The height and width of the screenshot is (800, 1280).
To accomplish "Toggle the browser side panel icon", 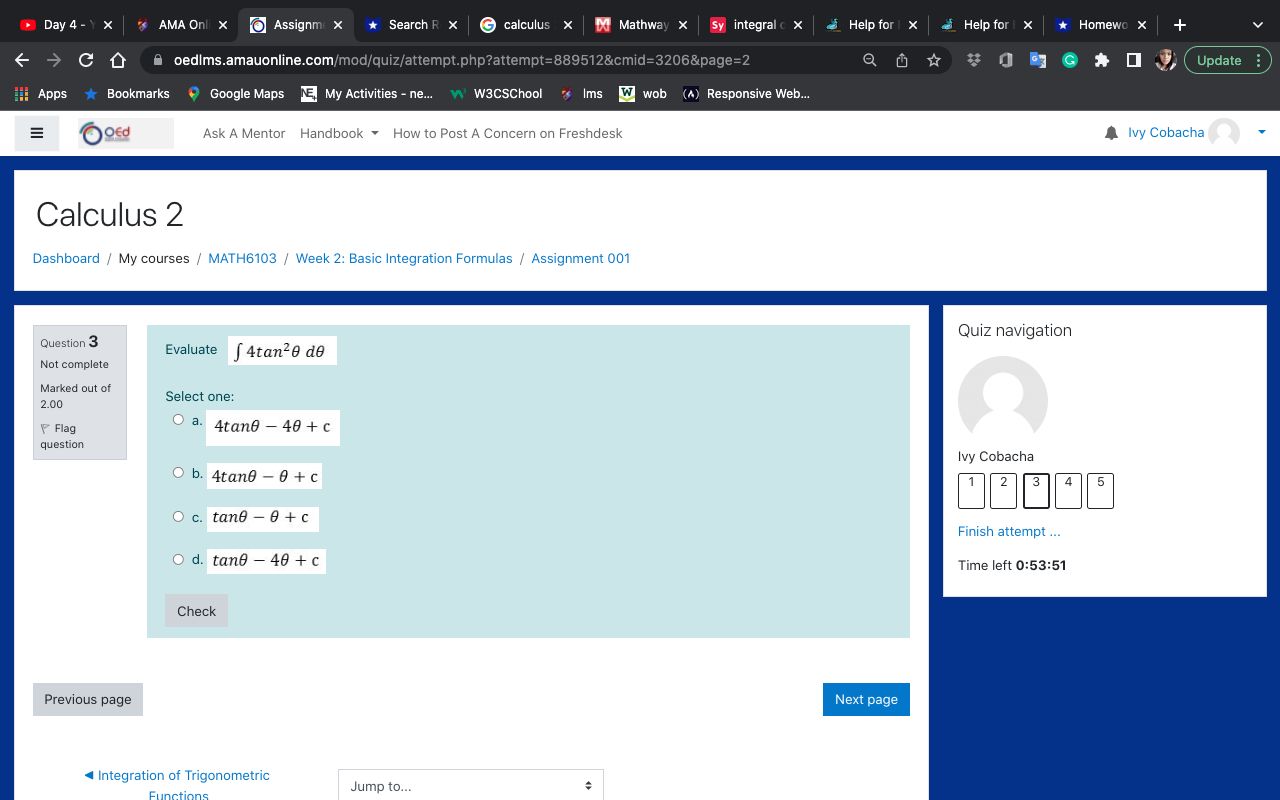I will [1134, 60].
